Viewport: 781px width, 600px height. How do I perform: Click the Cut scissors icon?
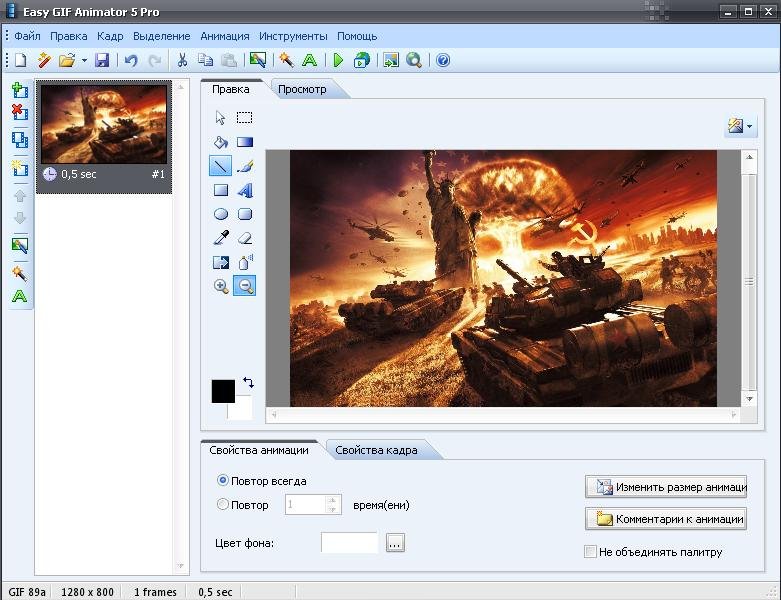click(x=182, y=60)
